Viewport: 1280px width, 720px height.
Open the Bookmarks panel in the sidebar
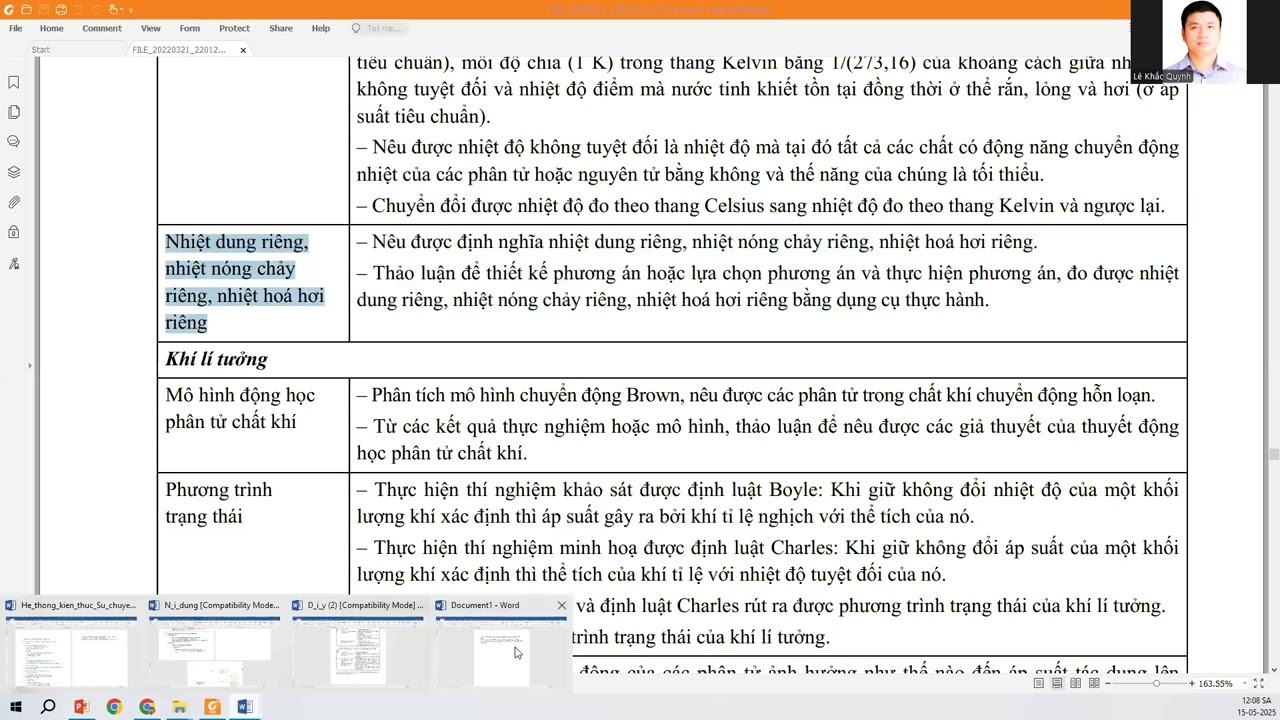coord(13,83)
